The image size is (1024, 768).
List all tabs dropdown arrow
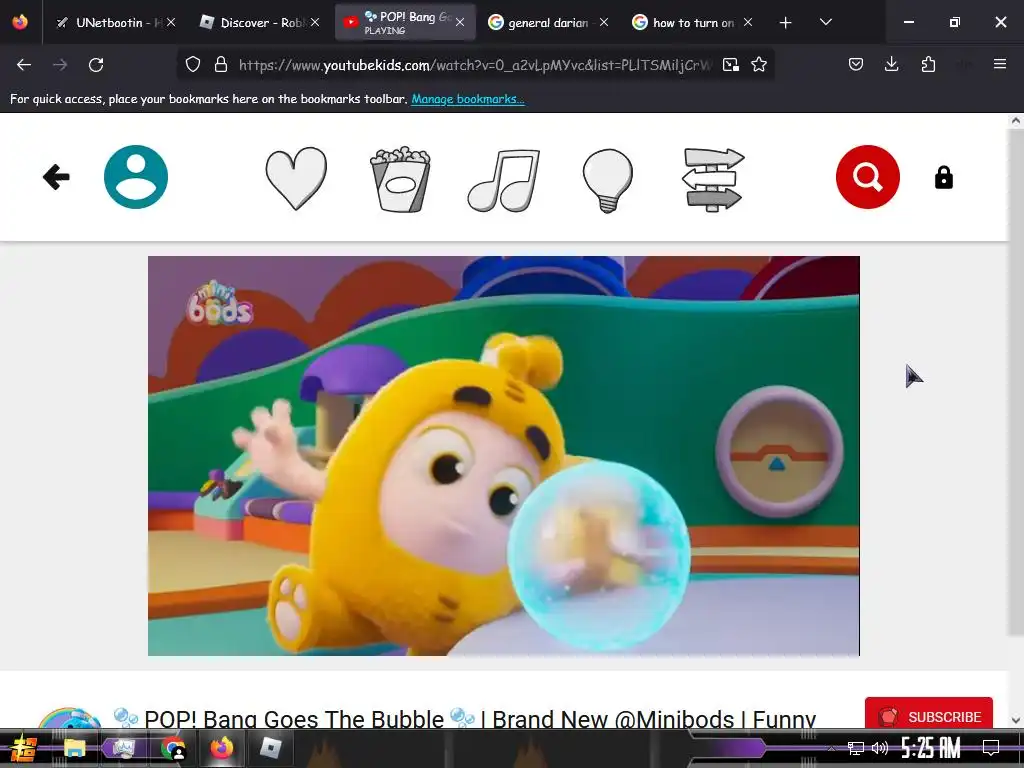tap(825, 22)
